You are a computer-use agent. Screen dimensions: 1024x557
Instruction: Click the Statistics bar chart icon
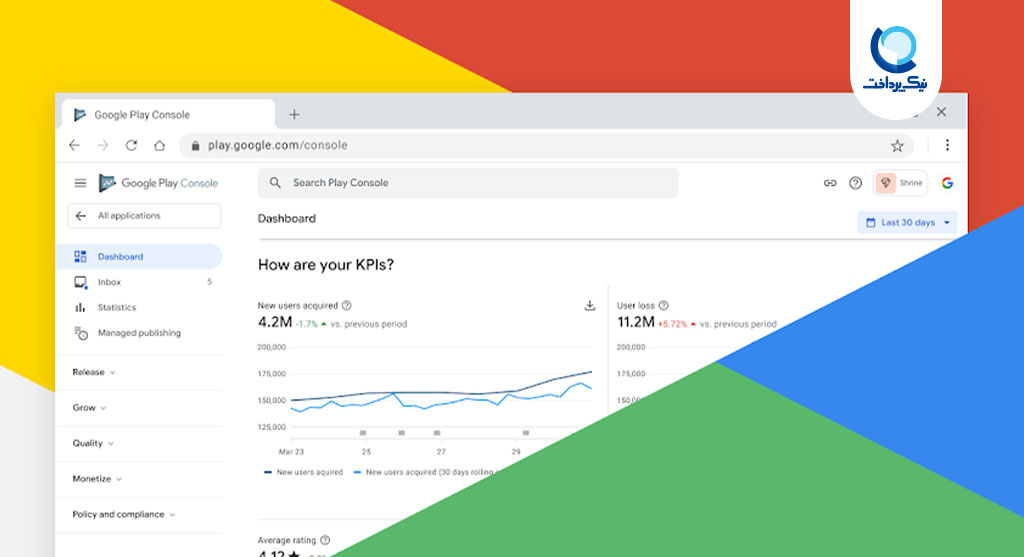click(x=80, y=308)
